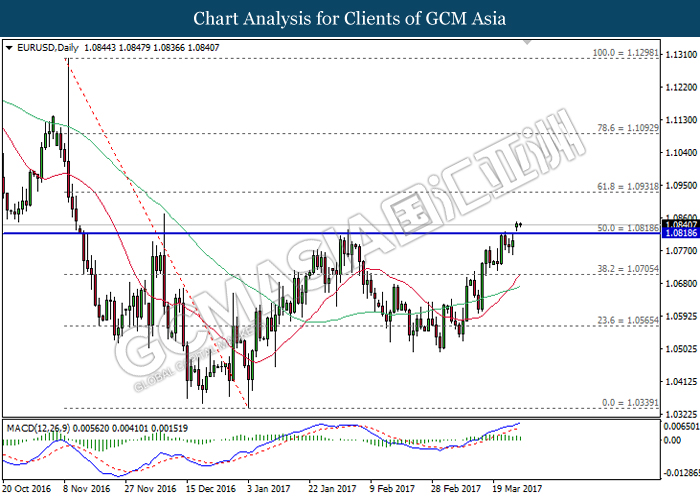The image size is (700, 500).
Task: Click the price axis value 1.04125
Action: coord(681,382)
